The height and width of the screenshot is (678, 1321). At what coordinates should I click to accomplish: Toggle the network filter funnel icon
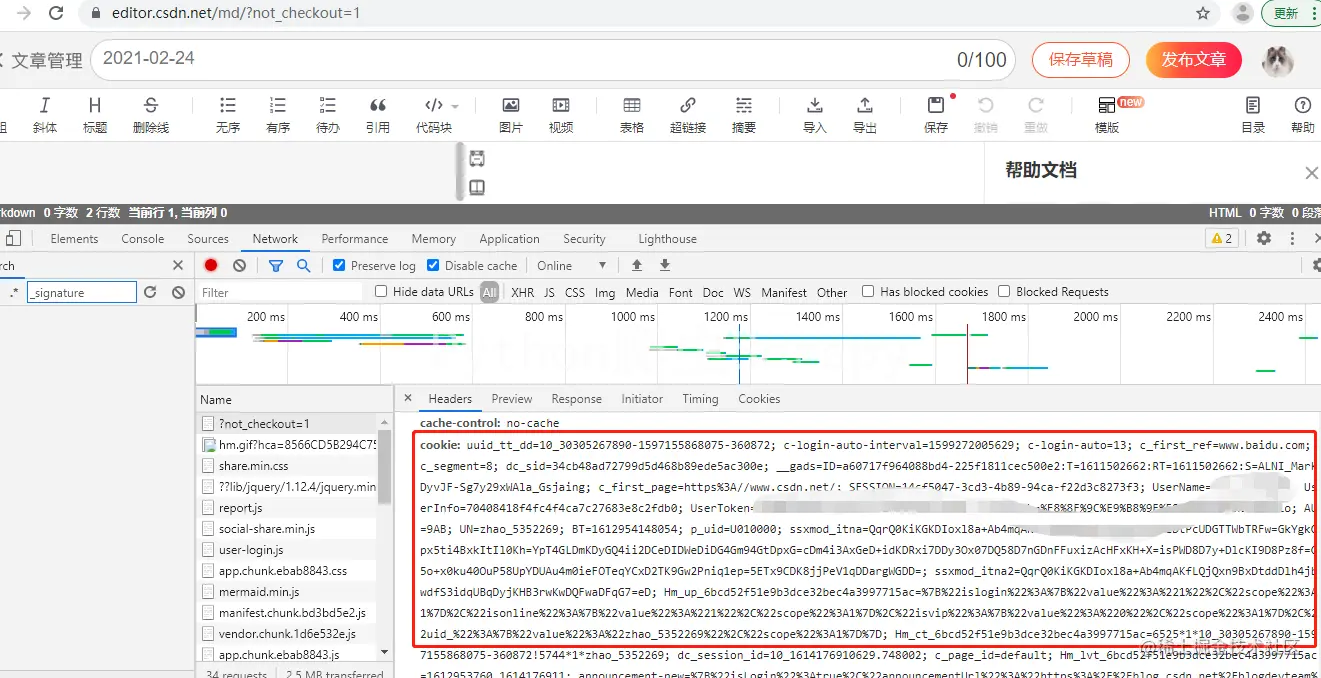pos(276,265)
